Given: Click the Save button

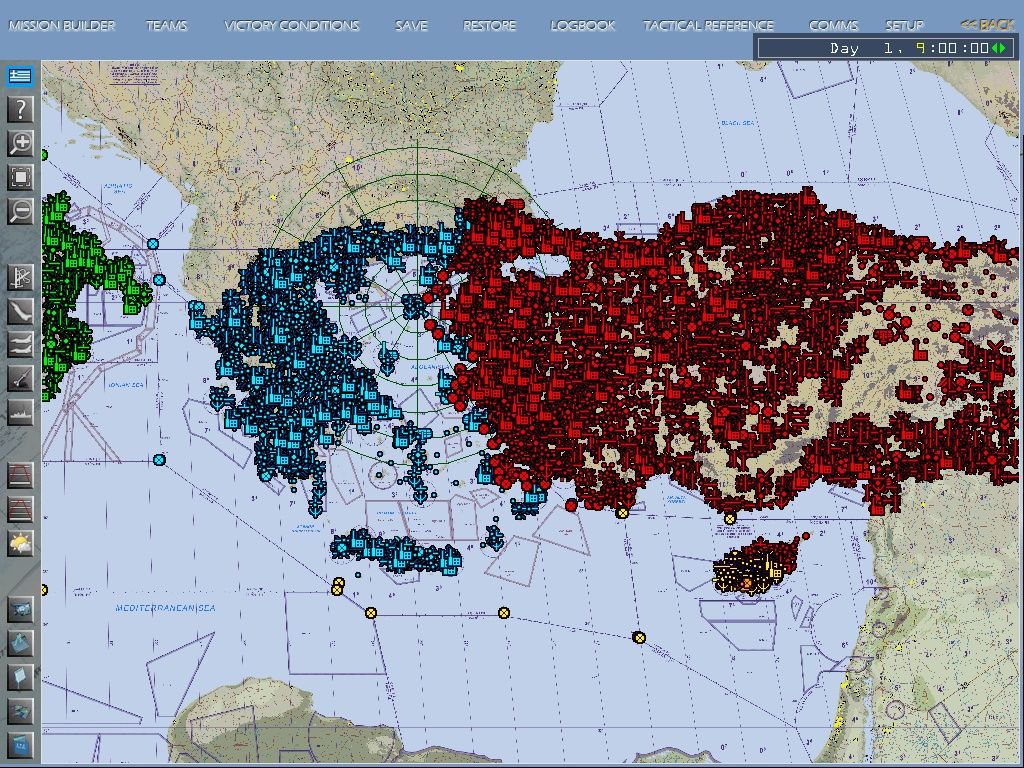Looking at the screenshot, I should (411, 25).
